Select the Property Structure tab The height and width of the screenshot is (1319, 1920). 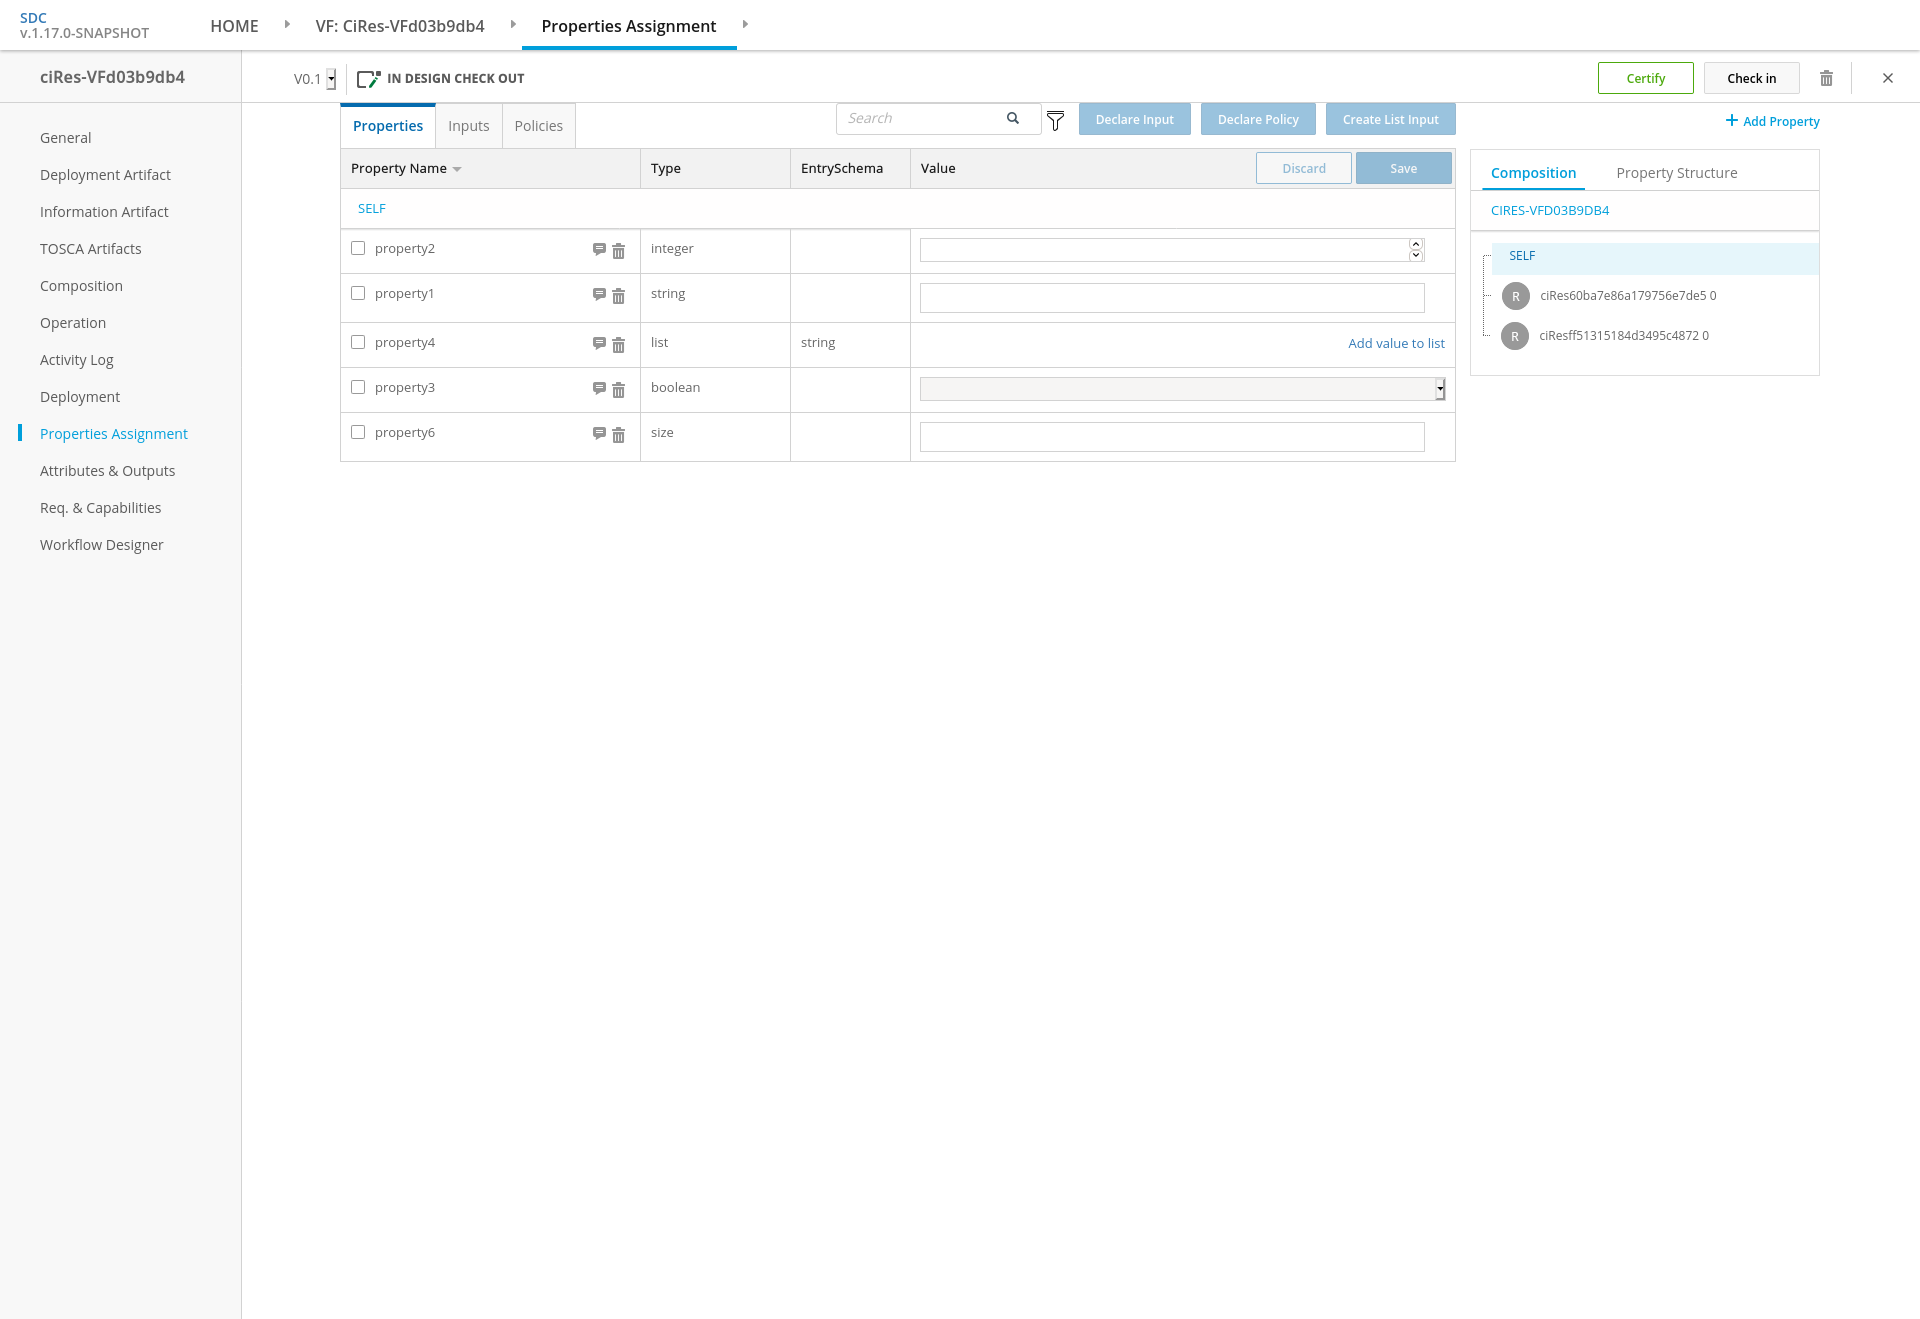pyautogui.click(x=1677, y=173)
